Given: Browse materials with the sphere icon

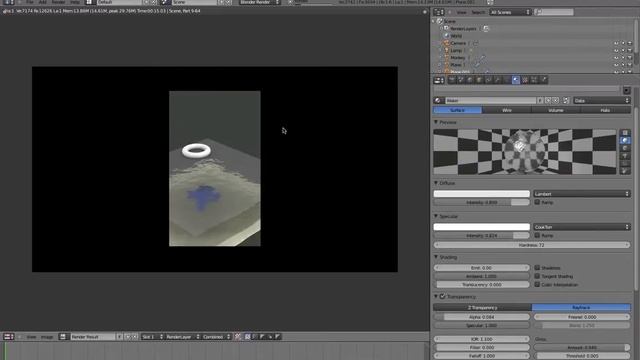Looking at the screenshot, I should 438,100.
